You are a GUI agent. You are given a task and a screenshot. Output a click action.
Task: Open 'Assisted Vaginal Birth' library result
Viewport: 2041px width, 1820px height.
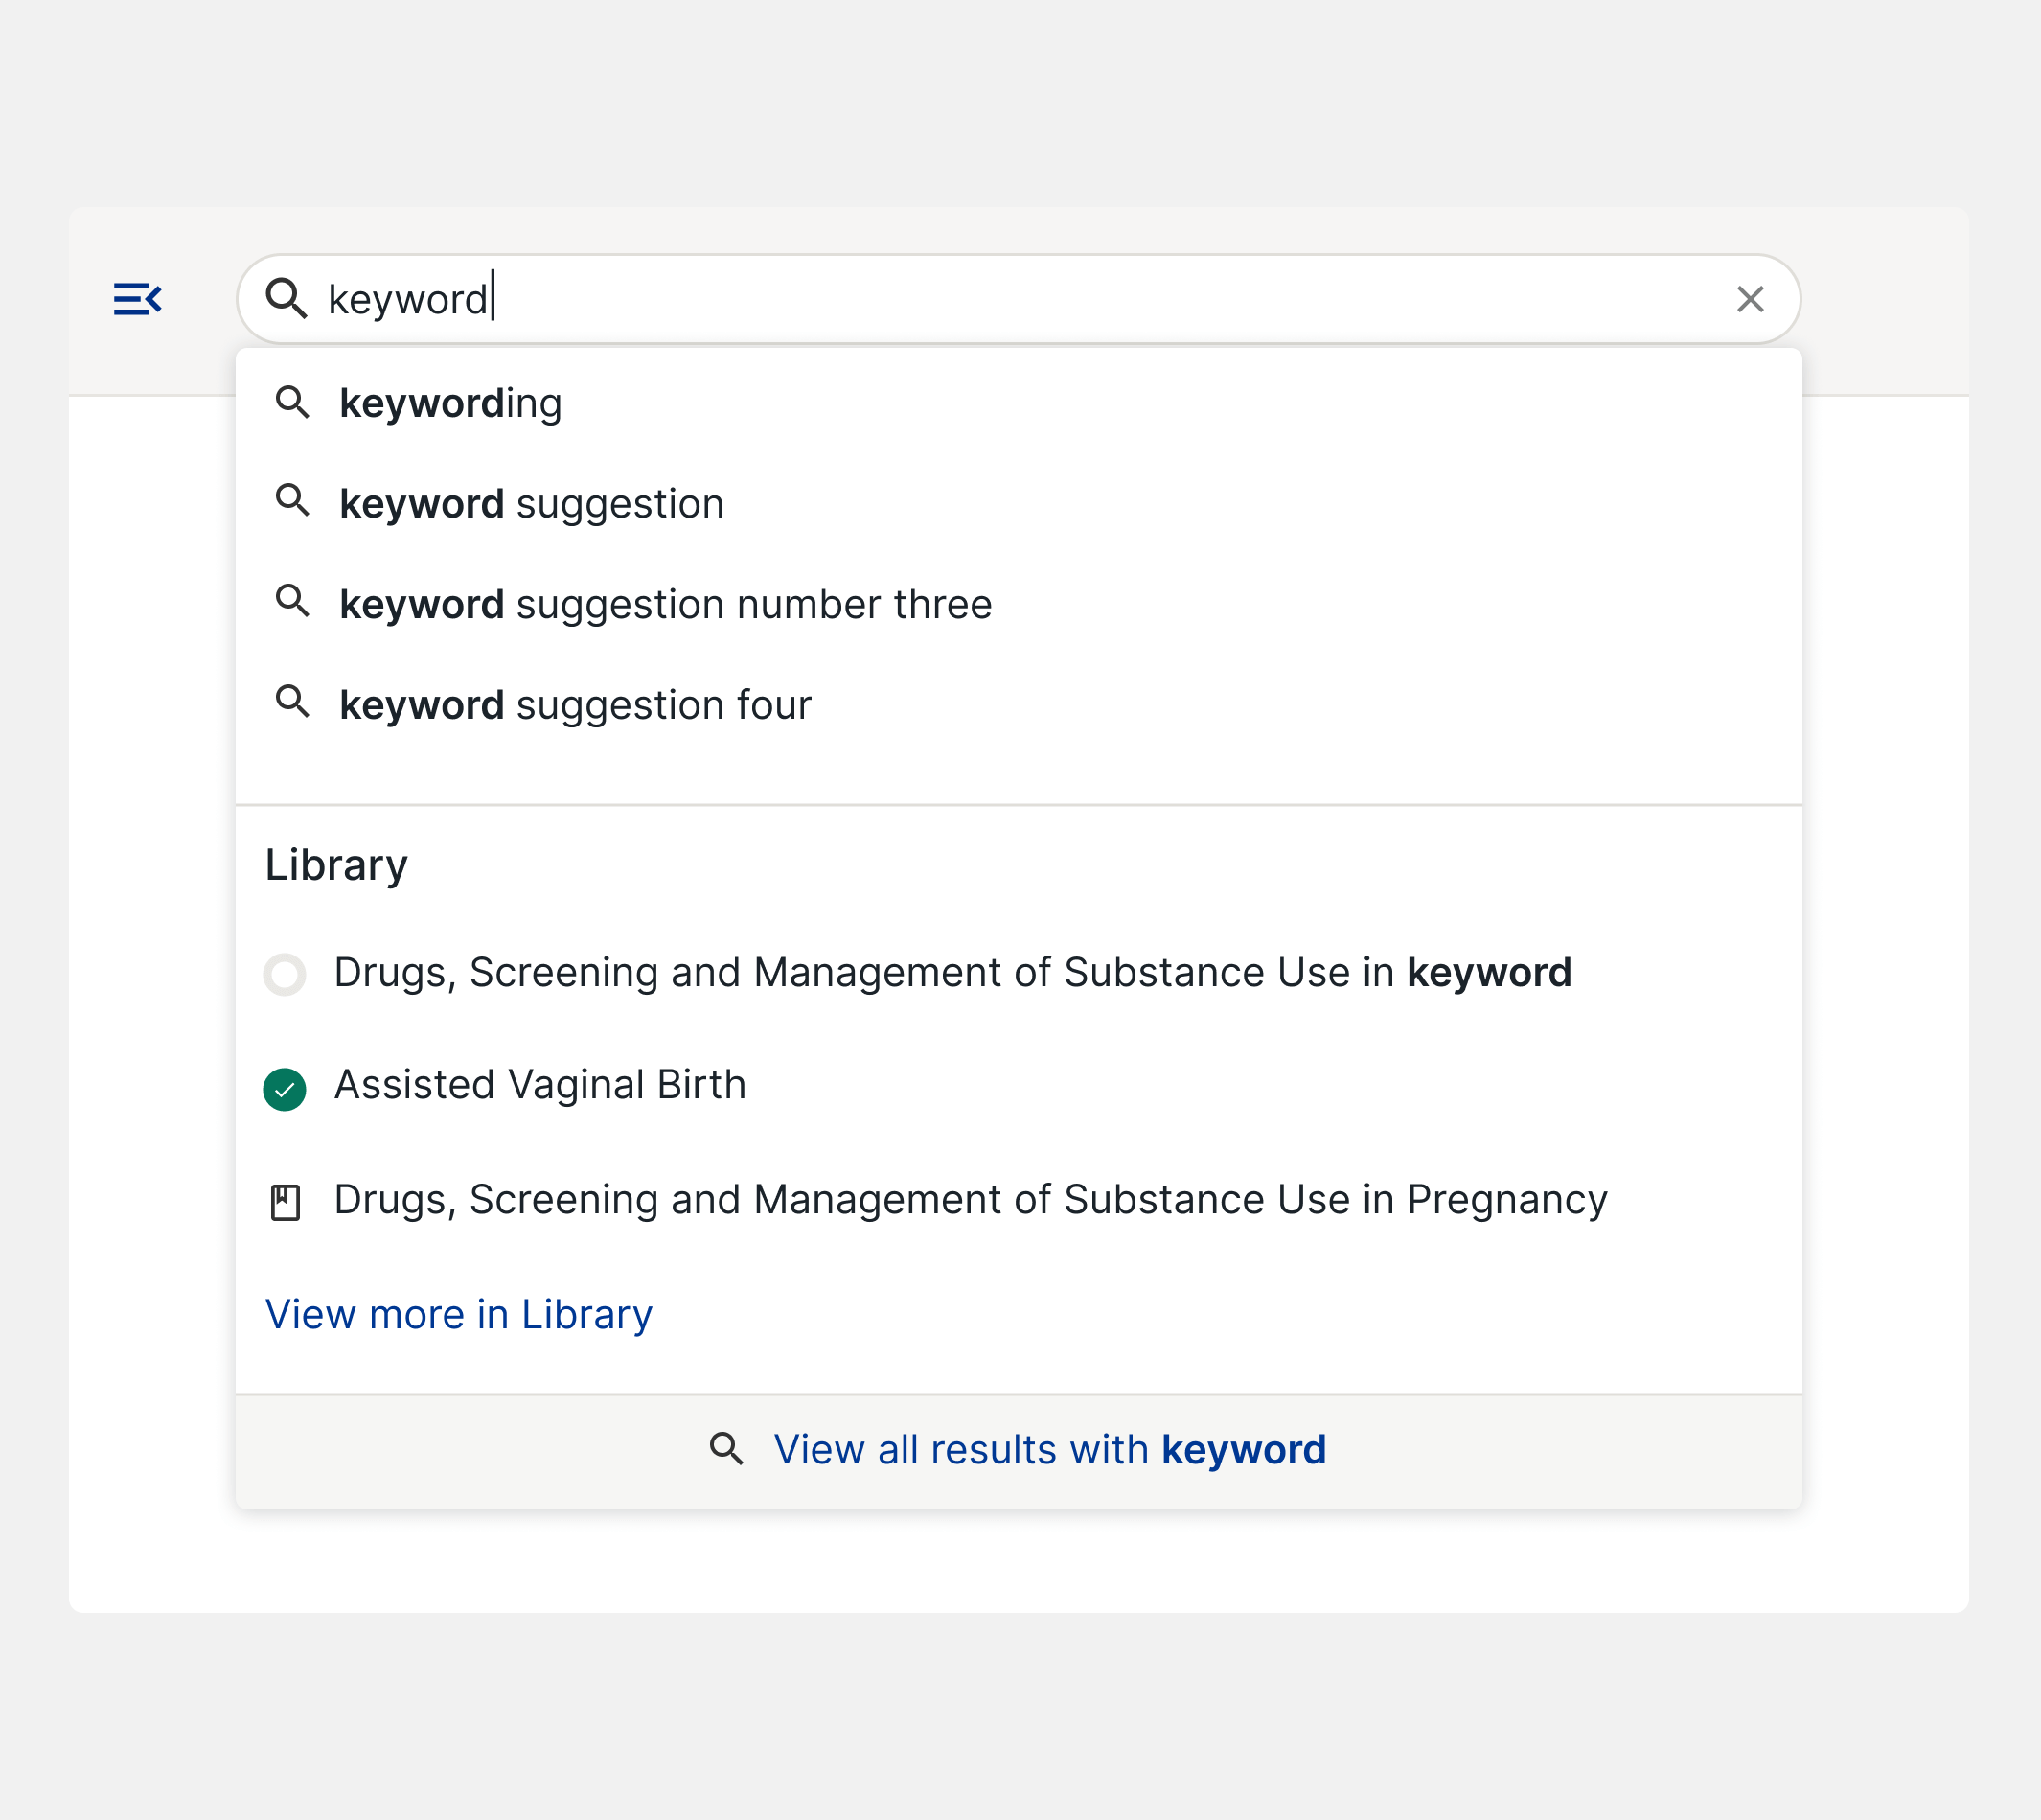(540, 1085)
